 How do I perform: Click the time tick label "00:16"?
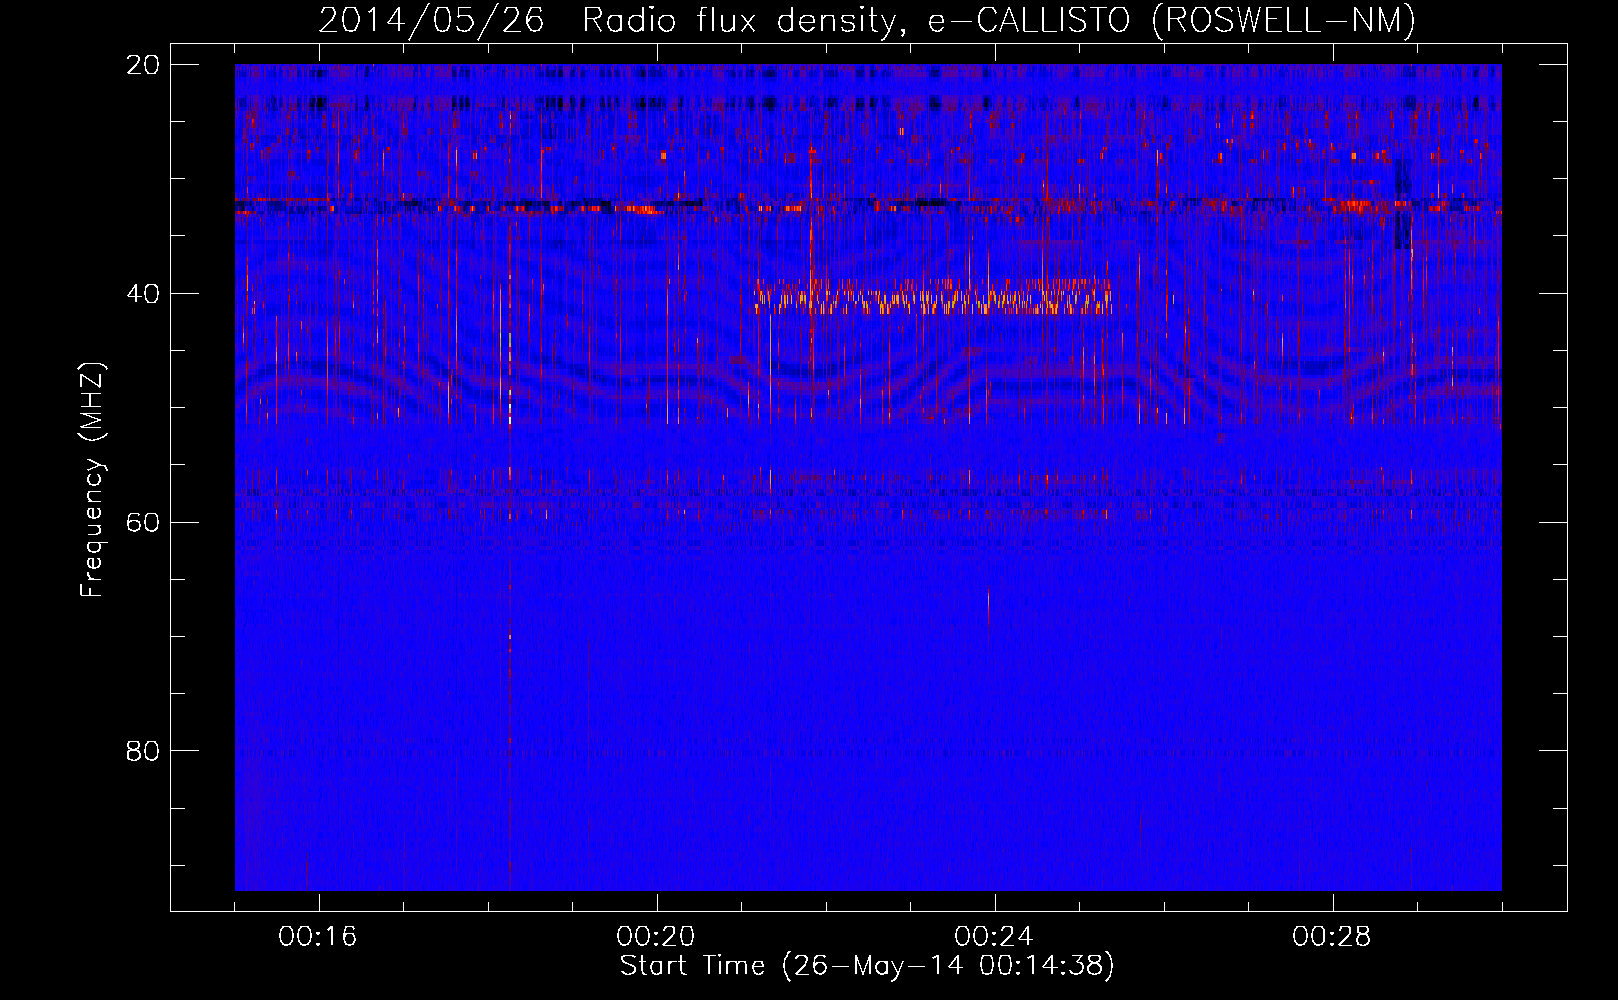(318, 937)
